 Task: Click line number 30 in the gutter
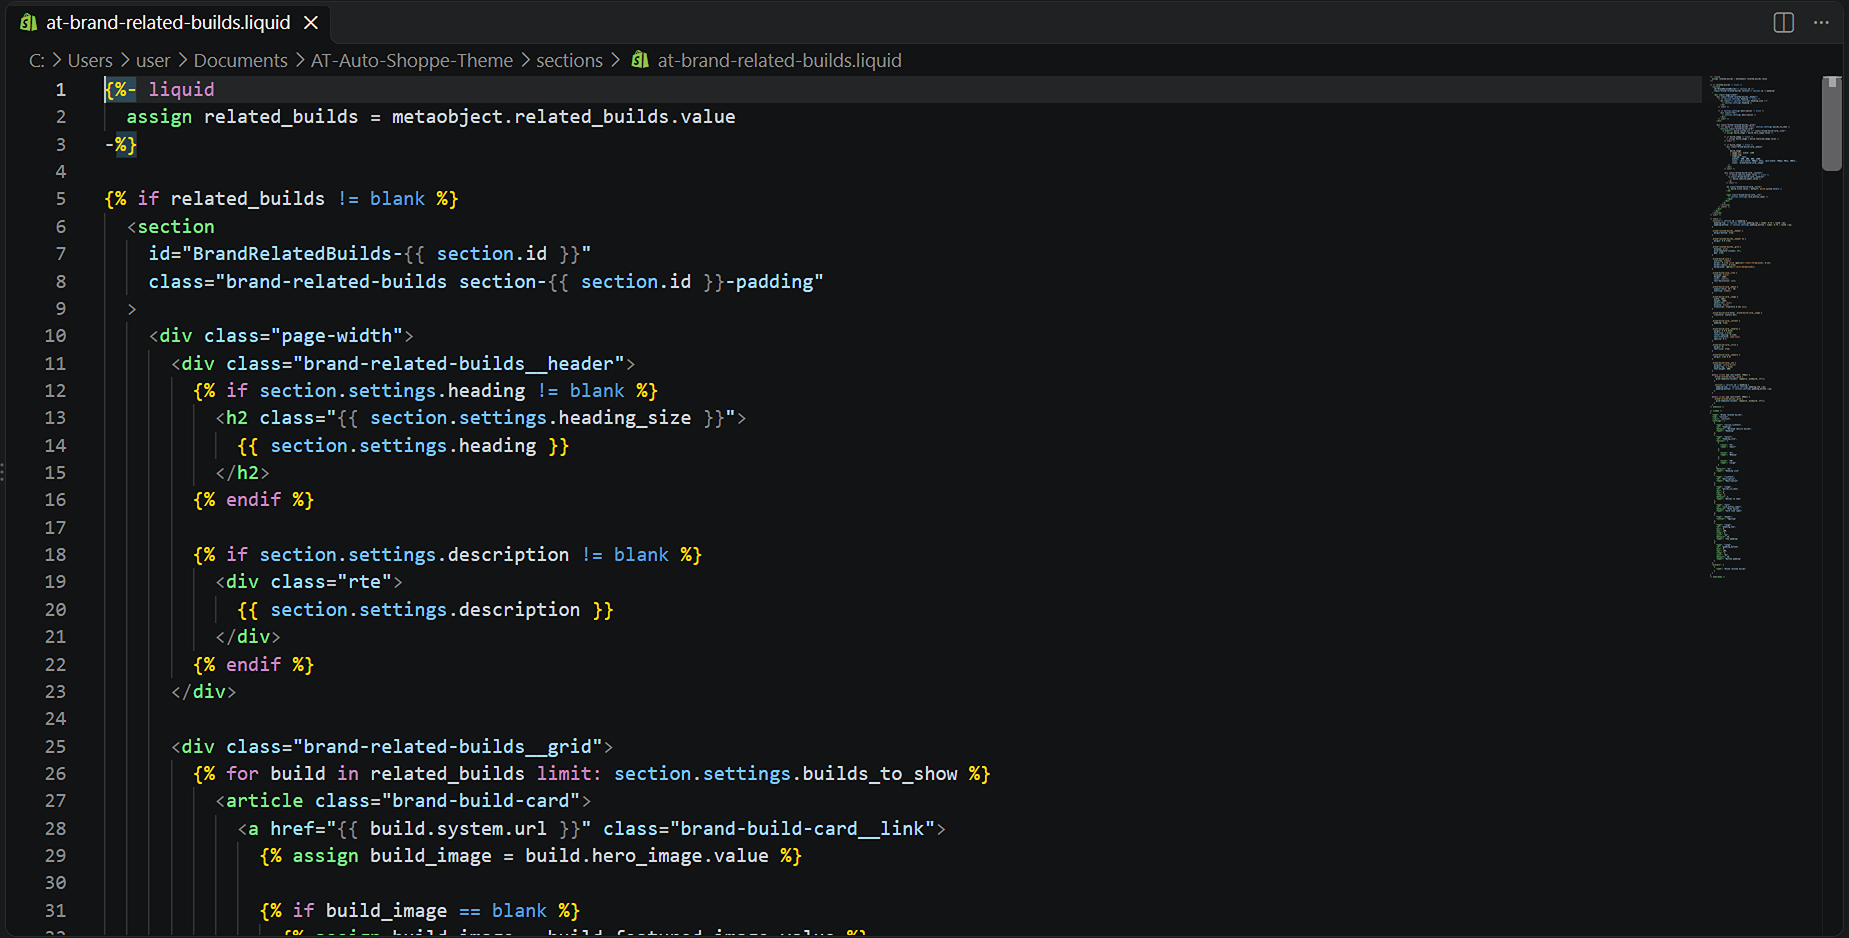(x=55, y=882)
